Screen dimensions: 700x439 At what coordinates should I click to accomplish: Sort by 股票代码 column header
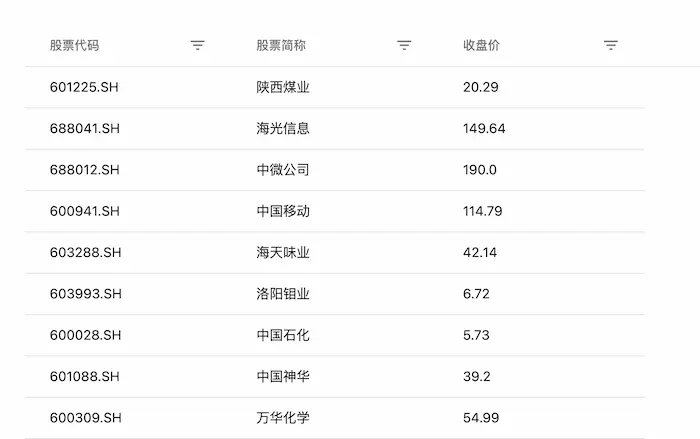click(x=75, y=46)
